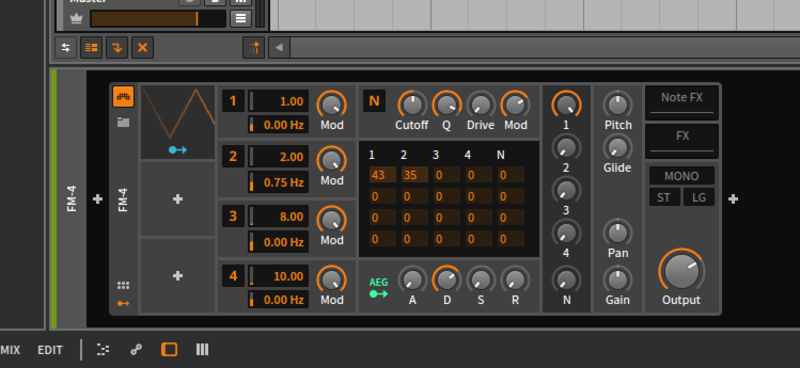The image size is (800, 368).
Task: Click the vertical FM-4 device title strip
Action: pyautogui.click(x=71, y=199)
